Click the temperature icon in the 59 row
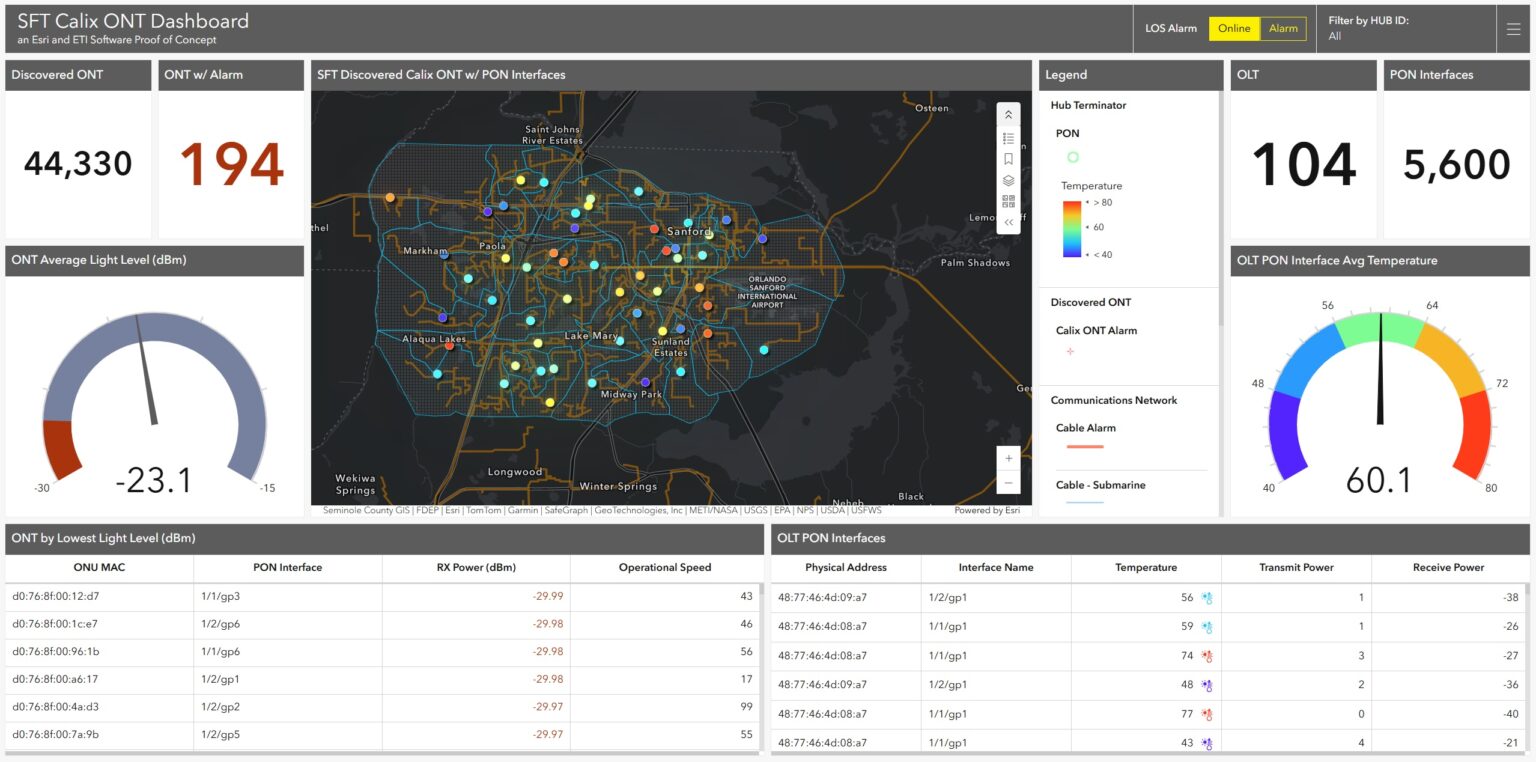The width and height of the screenshot is (1536, 762). click(x=1207, y=627)
